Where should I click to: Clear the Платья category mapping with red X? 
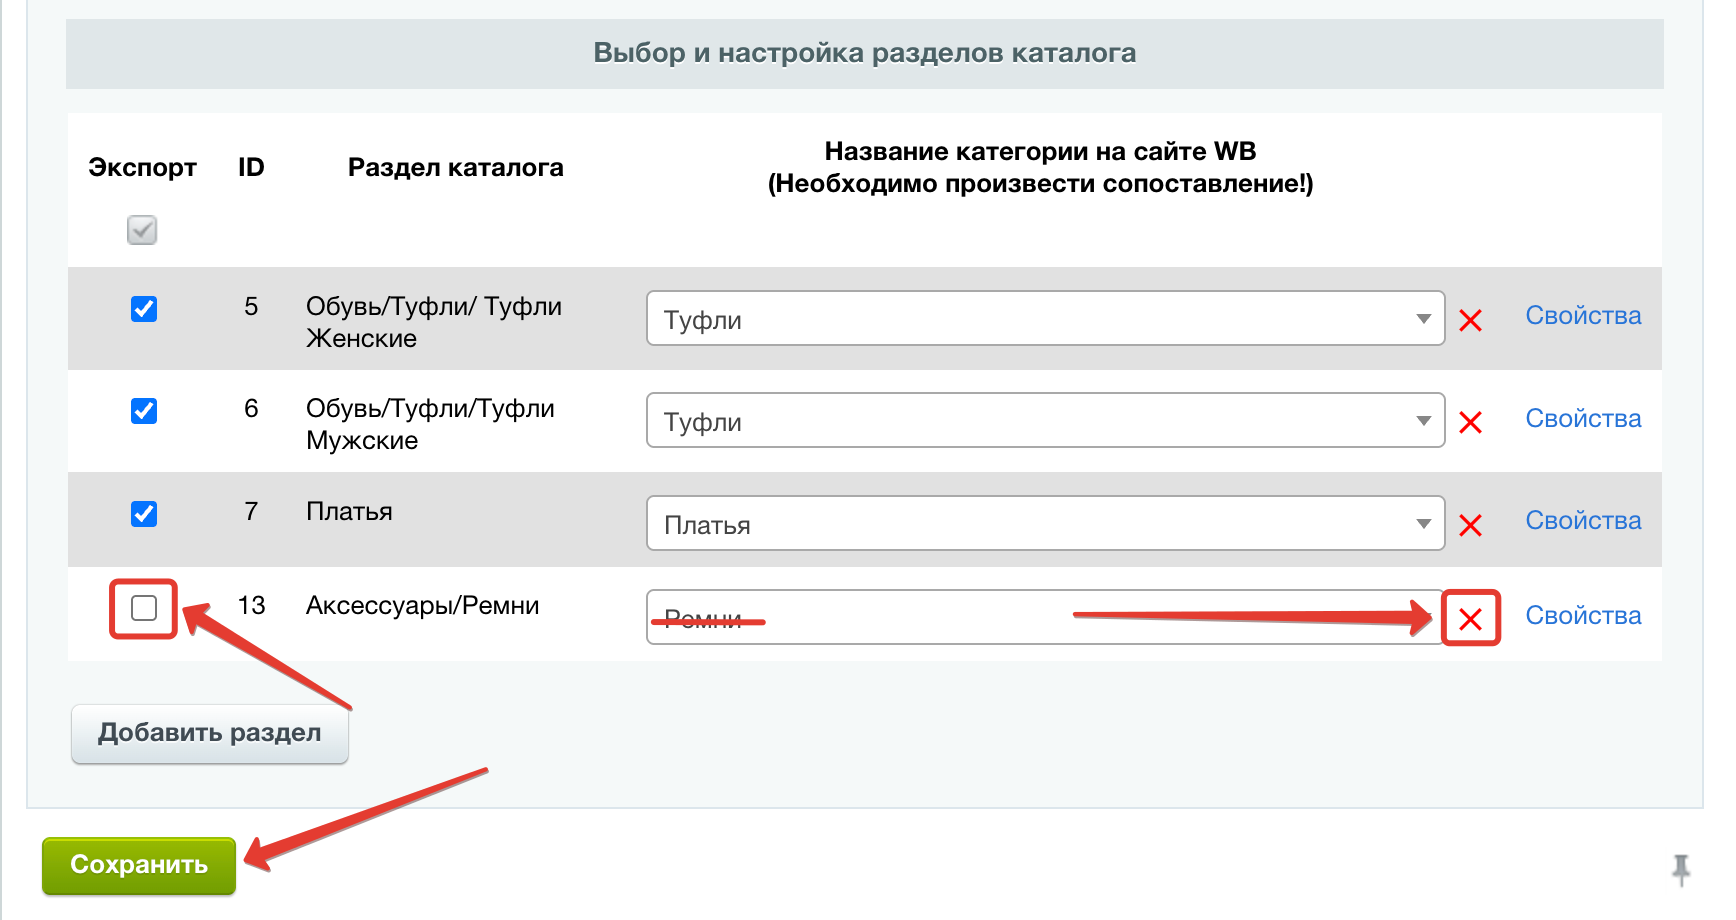[x=1470, y=526]
